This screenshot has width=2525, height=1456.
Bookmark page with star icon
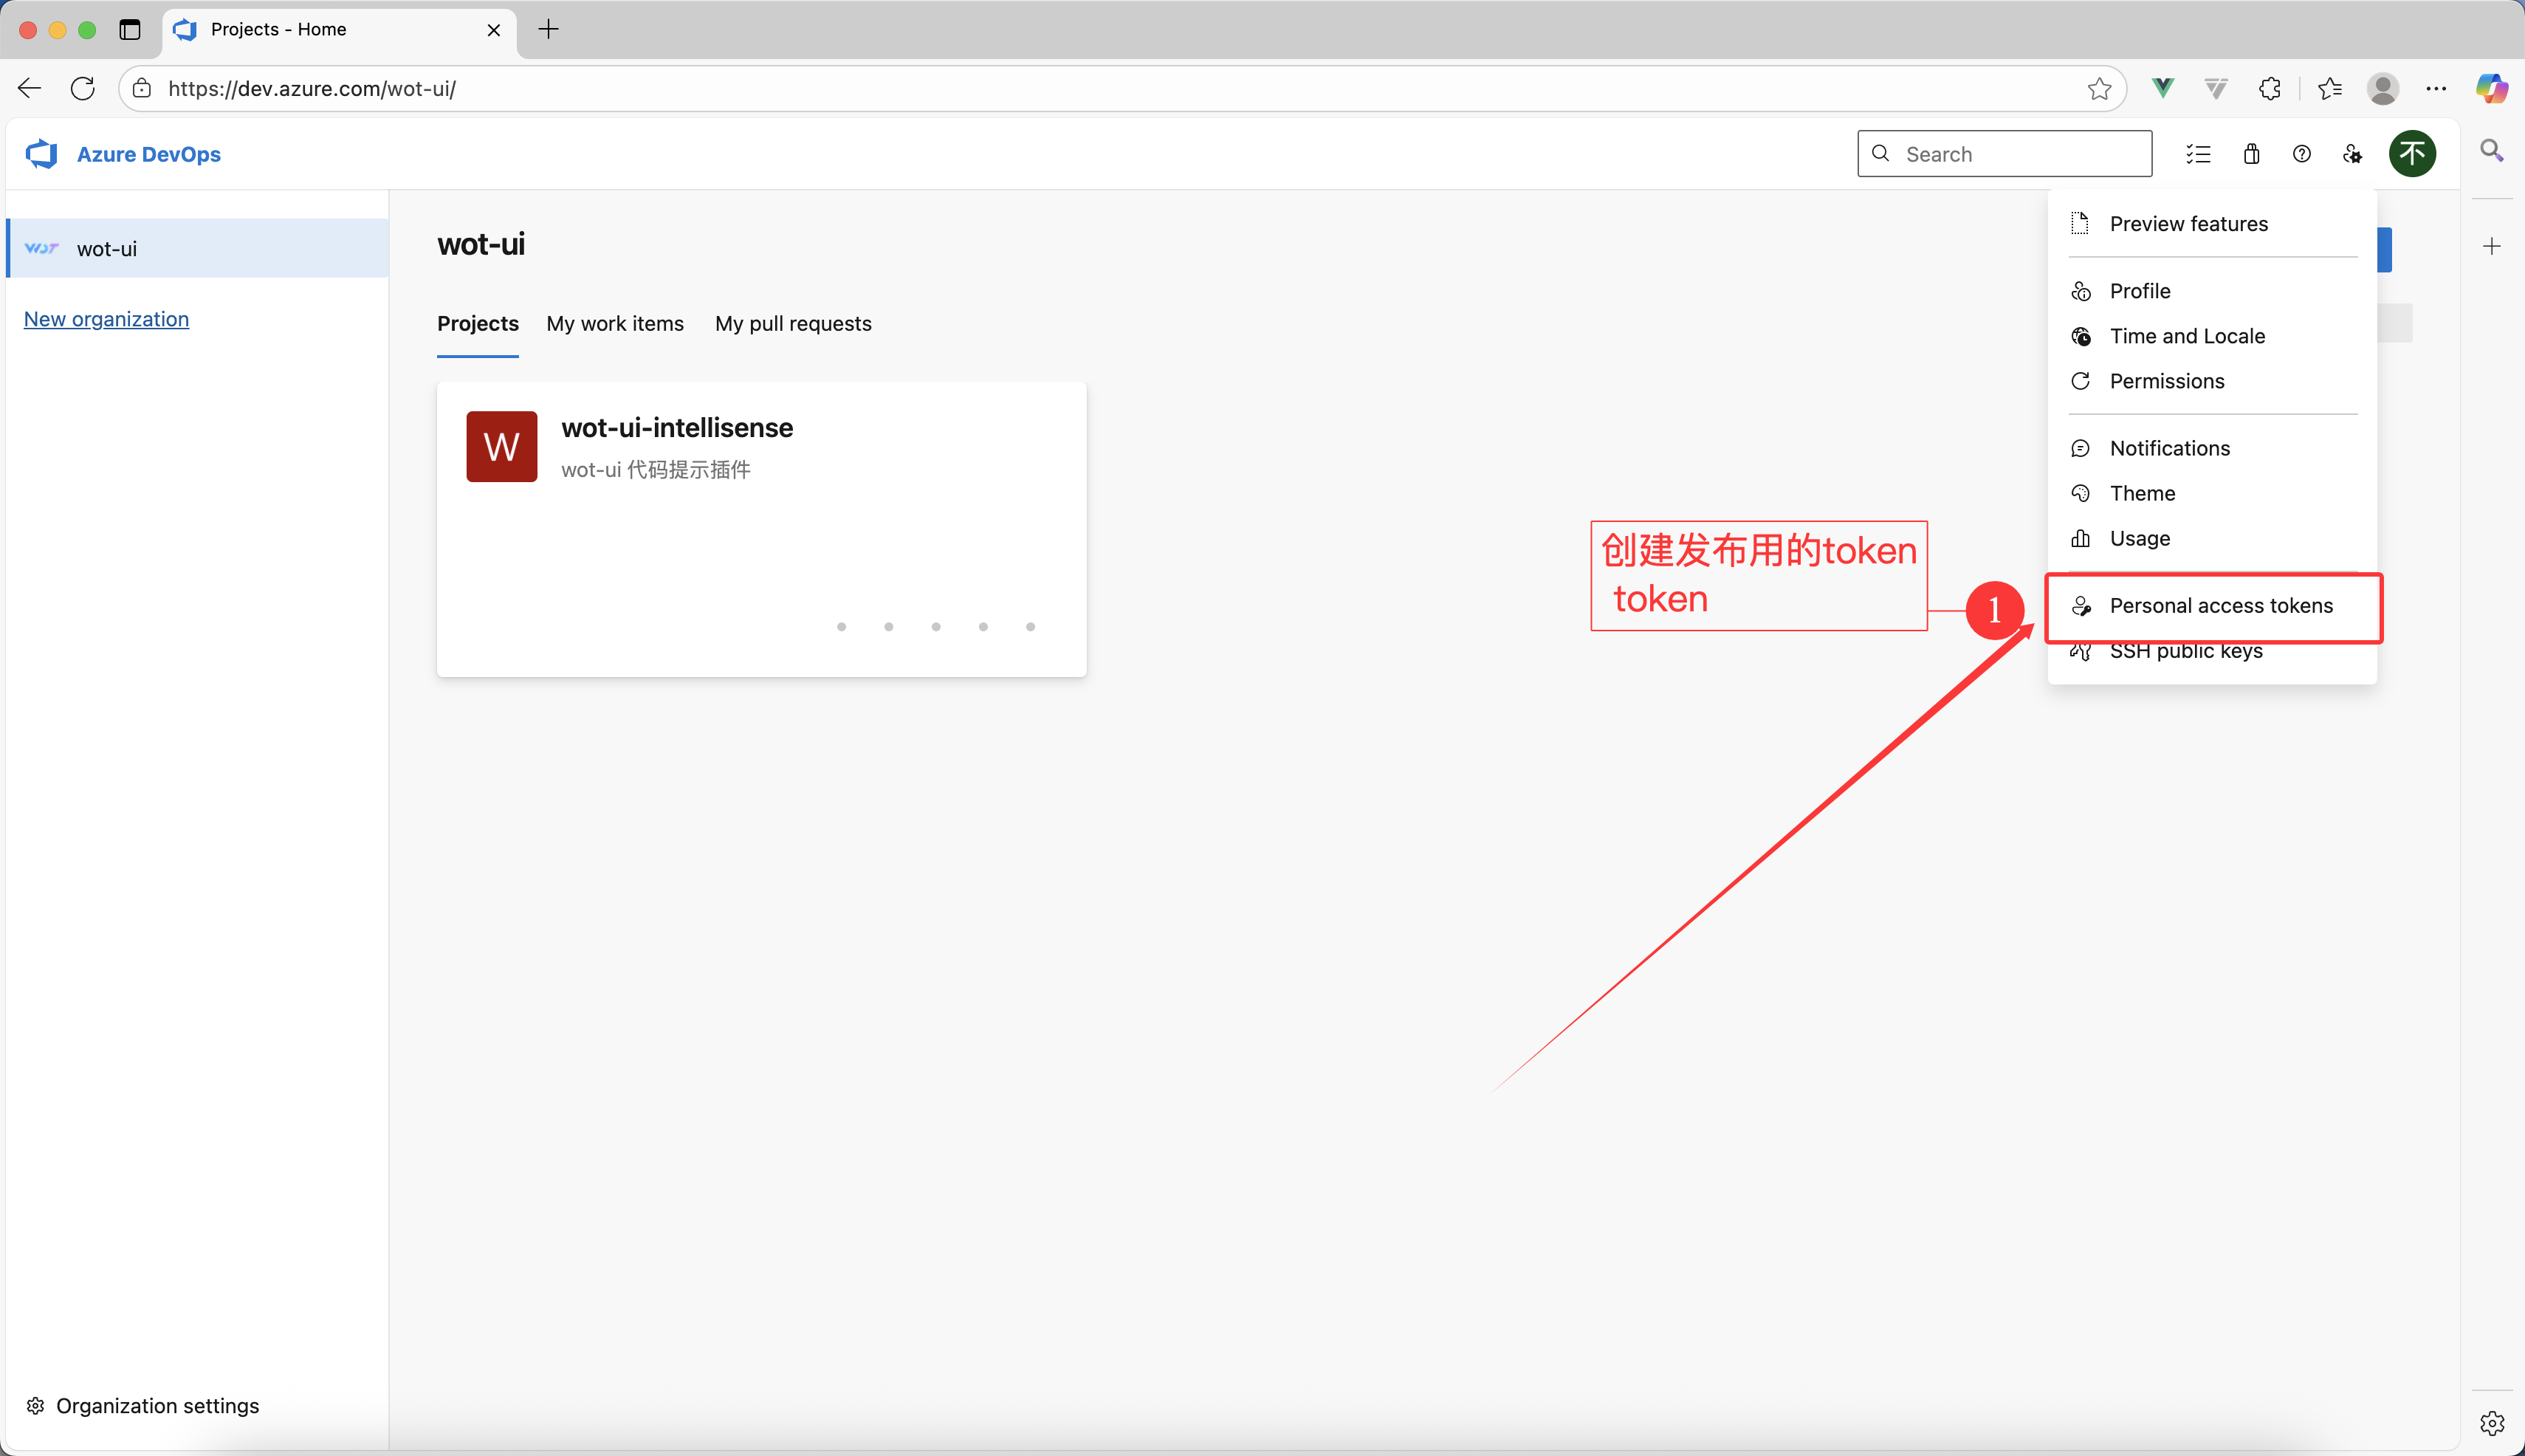point(2099,89)
